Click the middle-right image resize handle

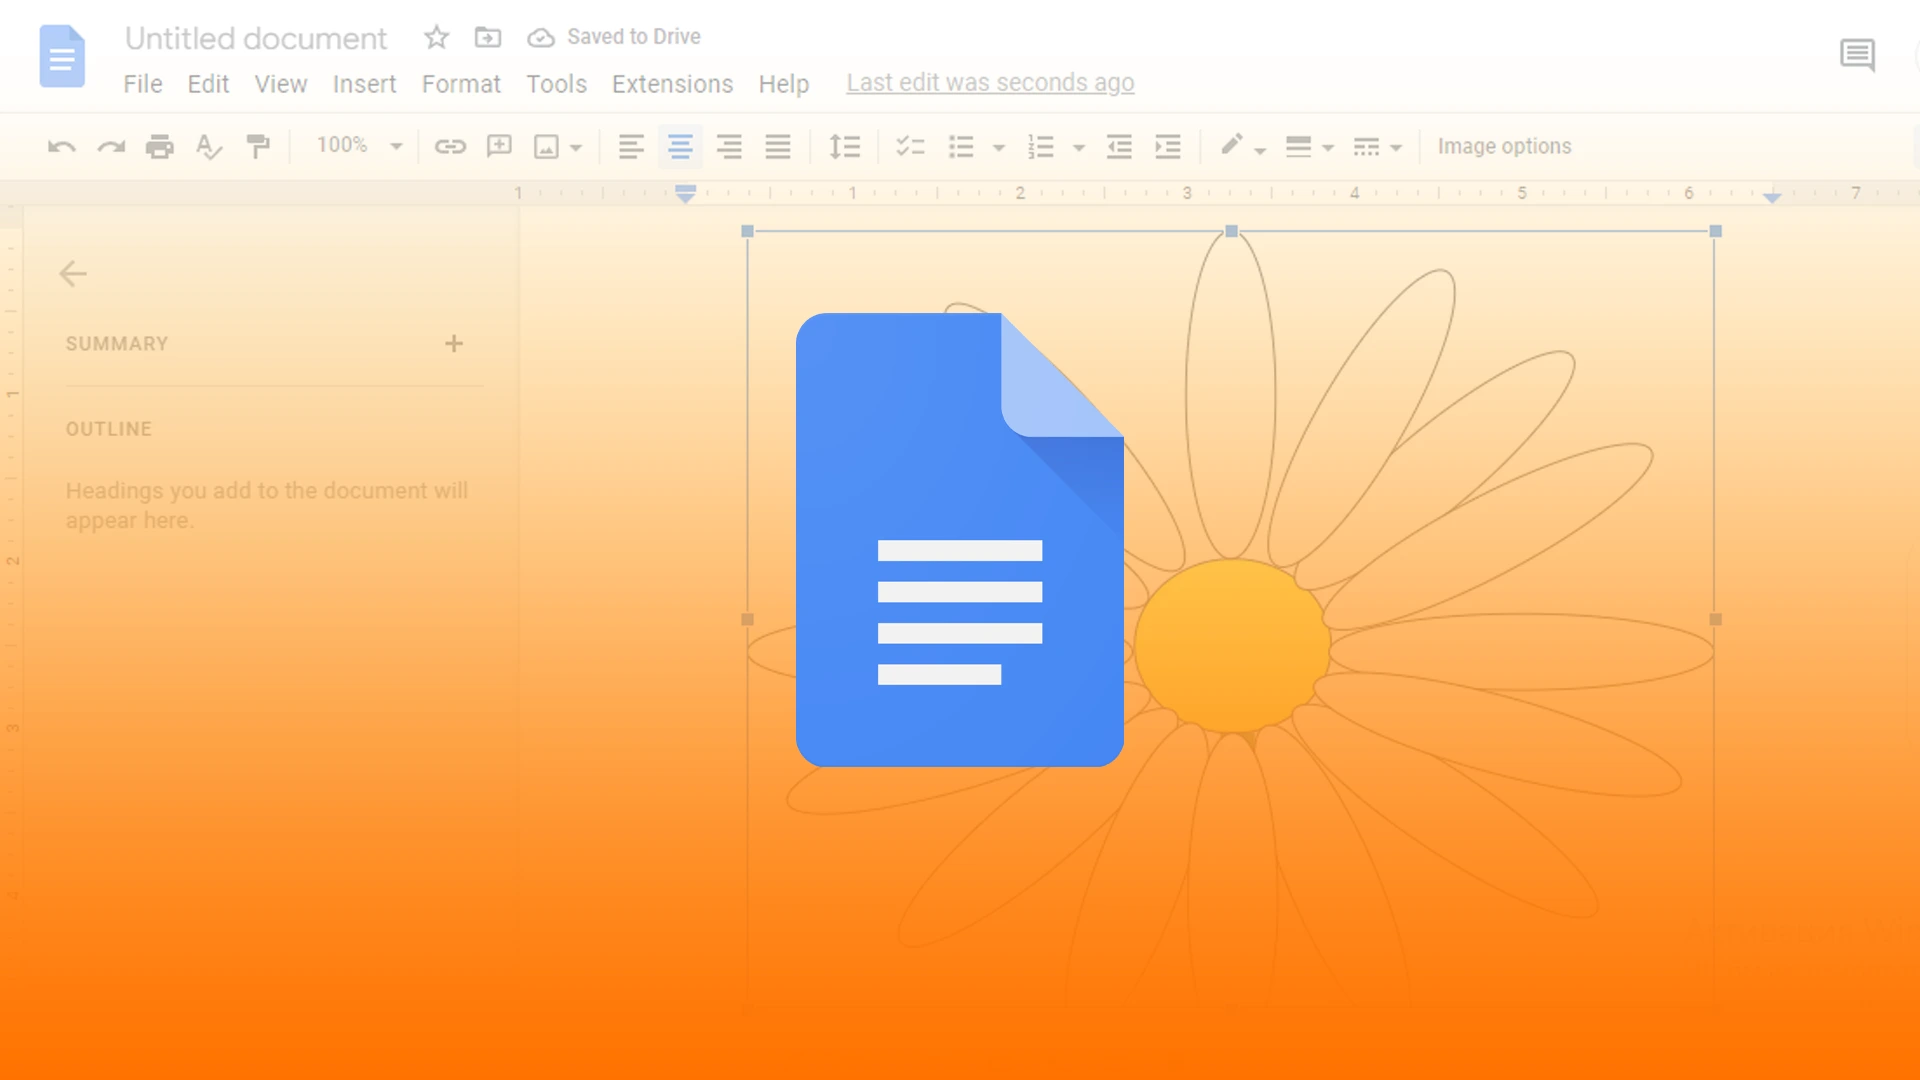(1715, 620)
